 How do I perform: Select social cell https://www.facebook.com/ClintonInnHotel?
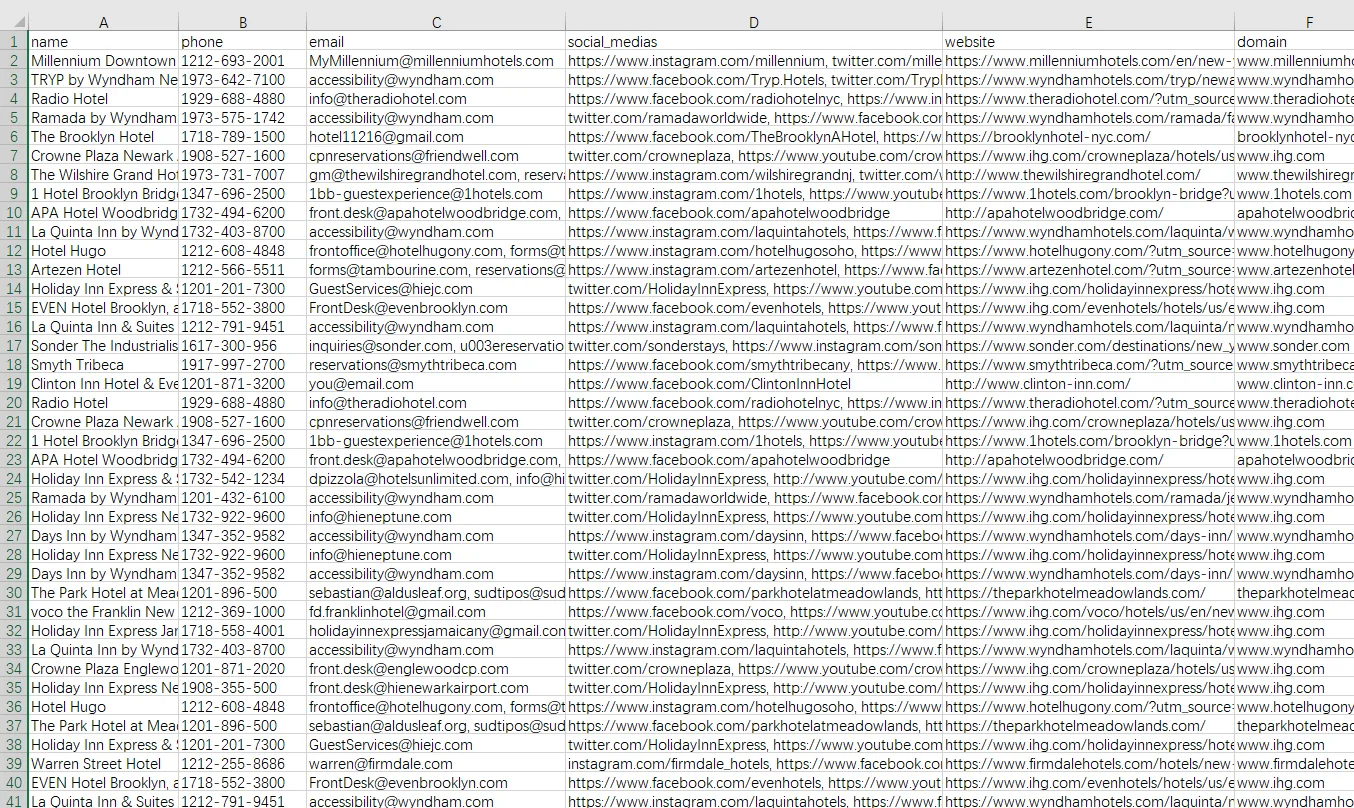(x=754, y=384)
